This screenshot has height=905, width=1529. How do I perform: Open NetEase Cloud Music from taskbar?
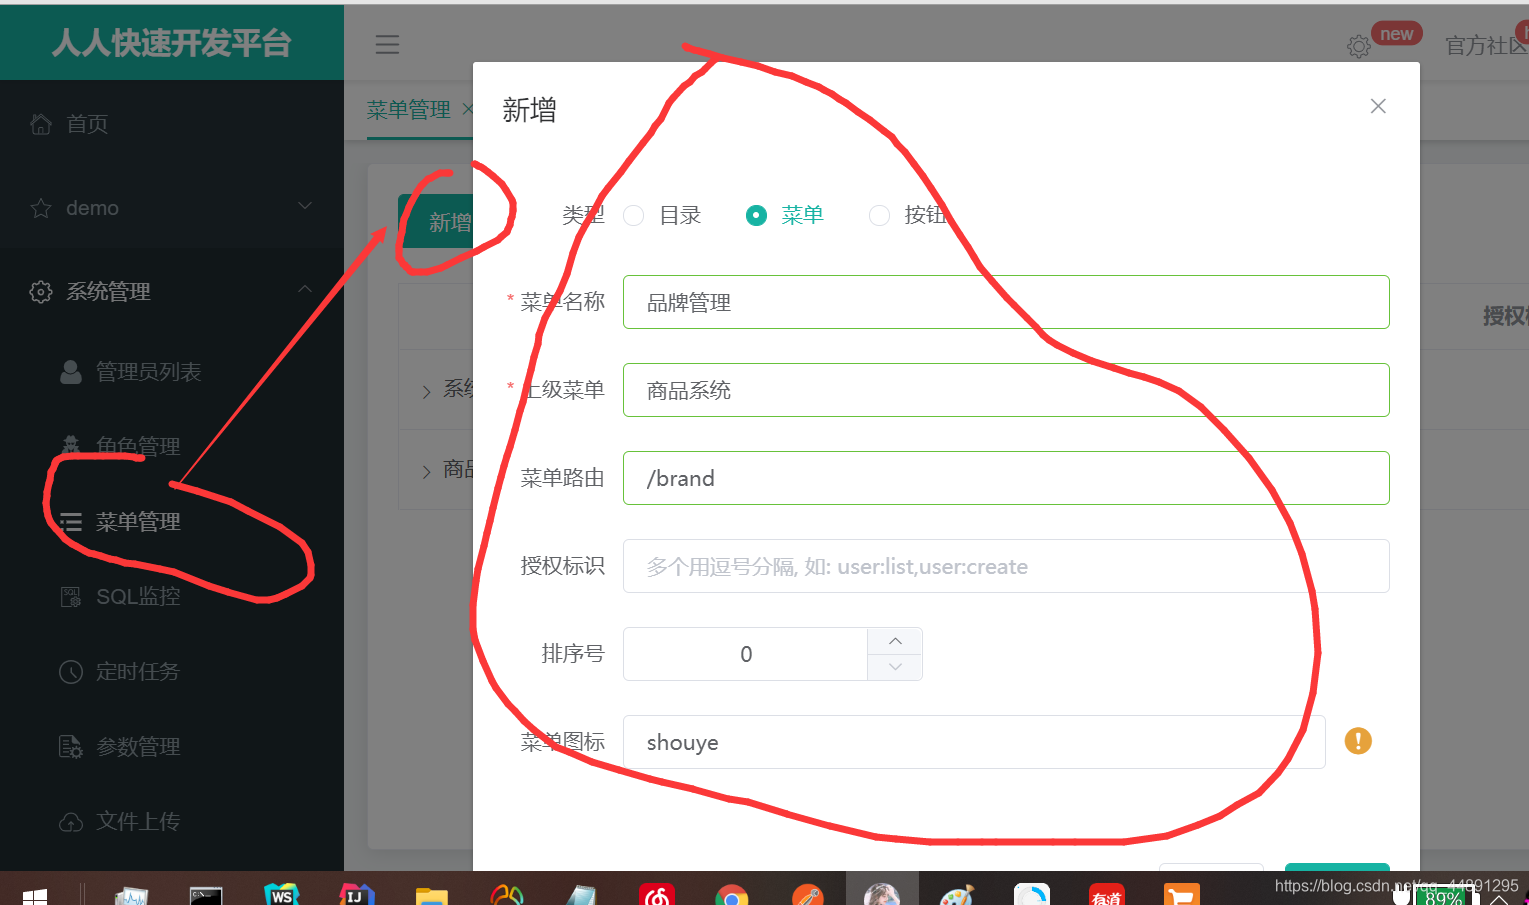point(657,894)
